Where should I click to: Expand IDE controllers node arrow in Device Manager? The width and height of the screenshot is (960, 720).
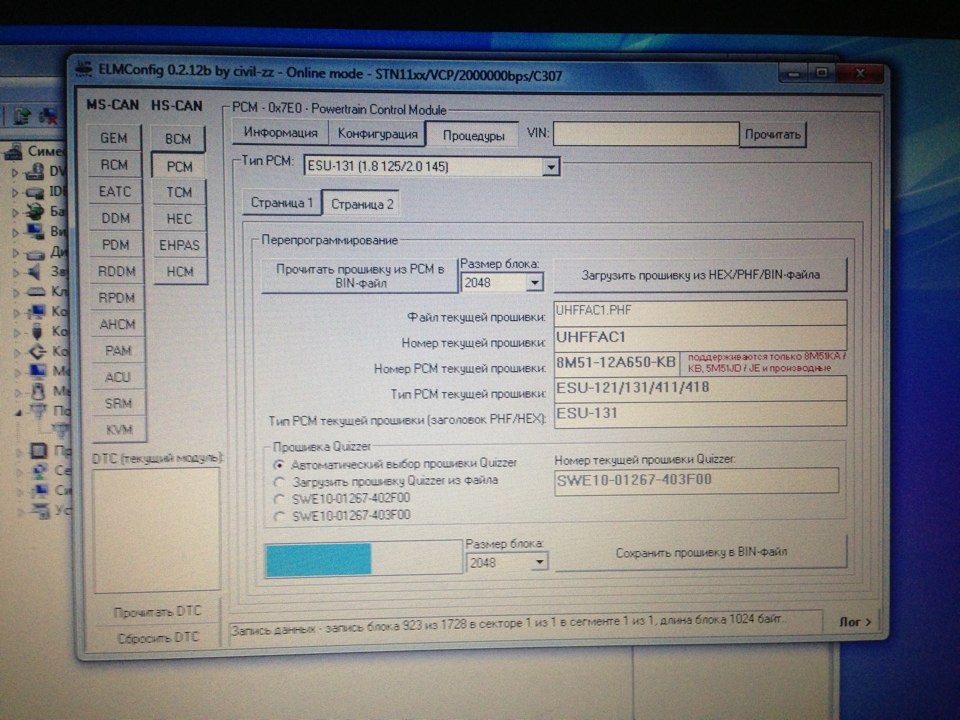click(x=15, y=193)
